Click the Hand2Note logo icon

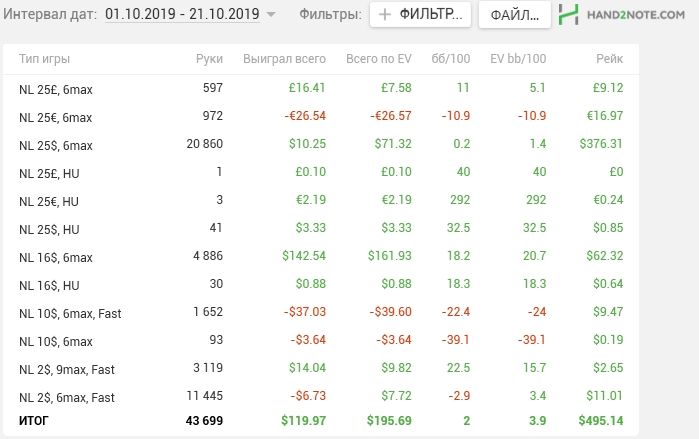pos(568,15)
